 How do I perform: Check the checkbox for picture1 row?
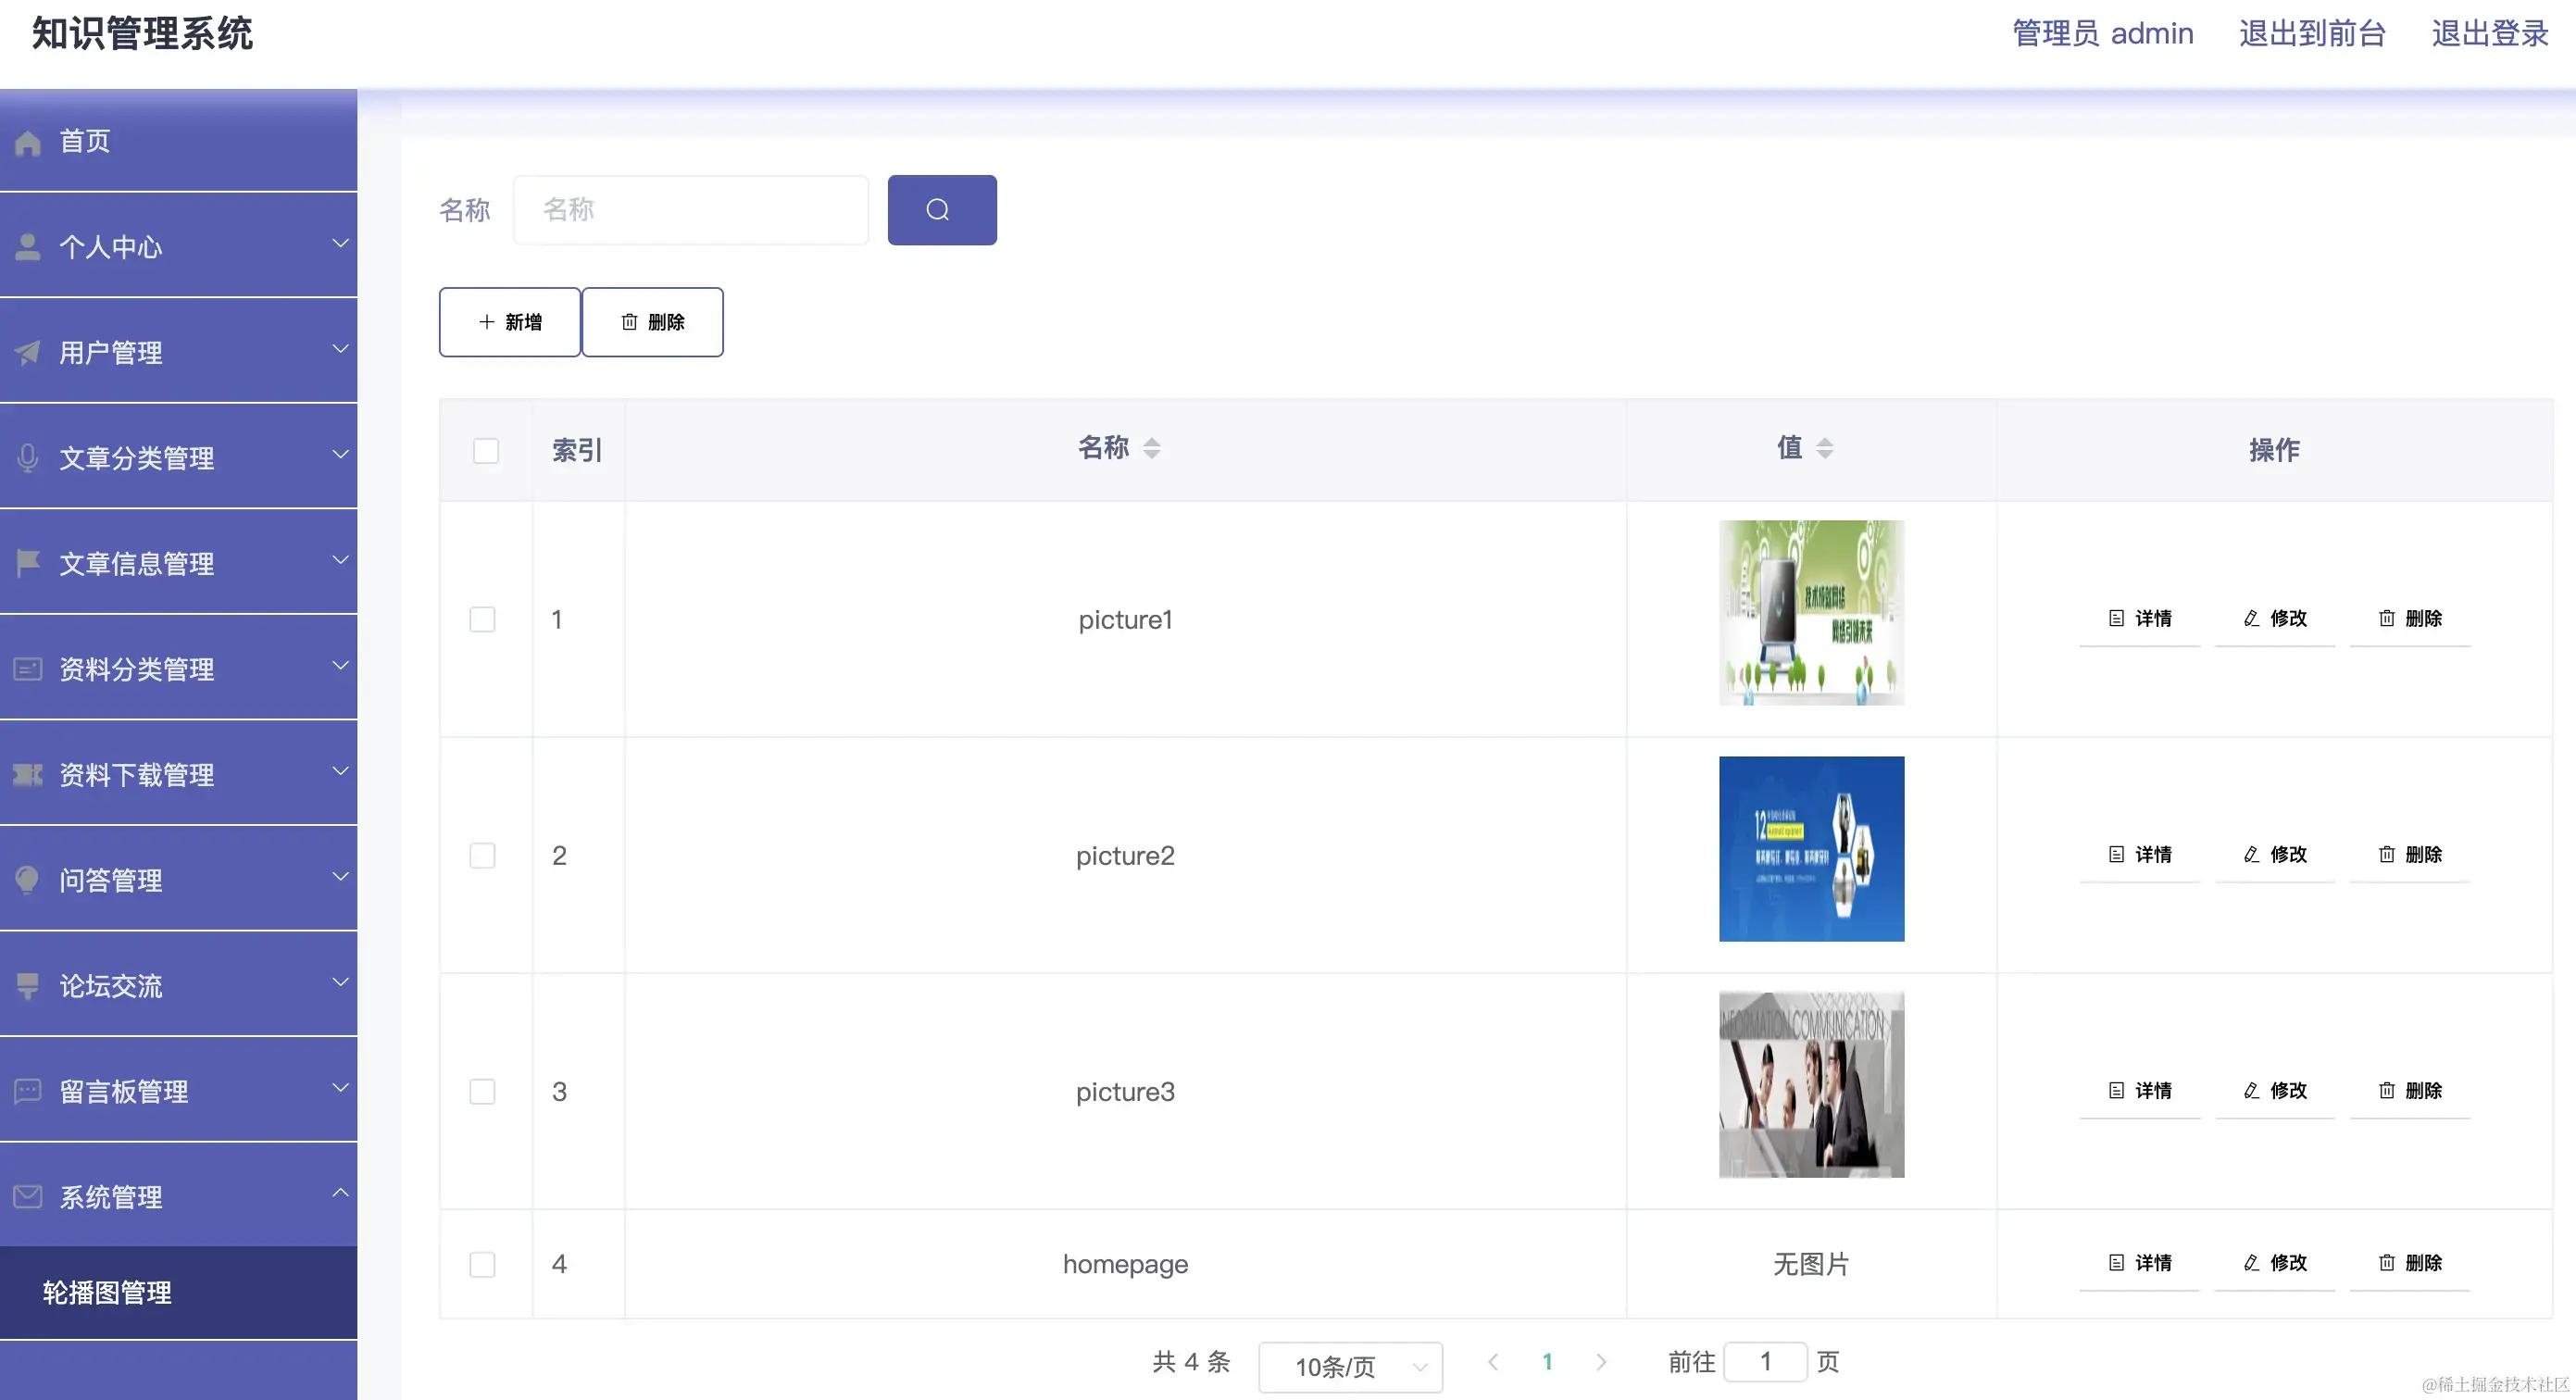pos(483,619)
